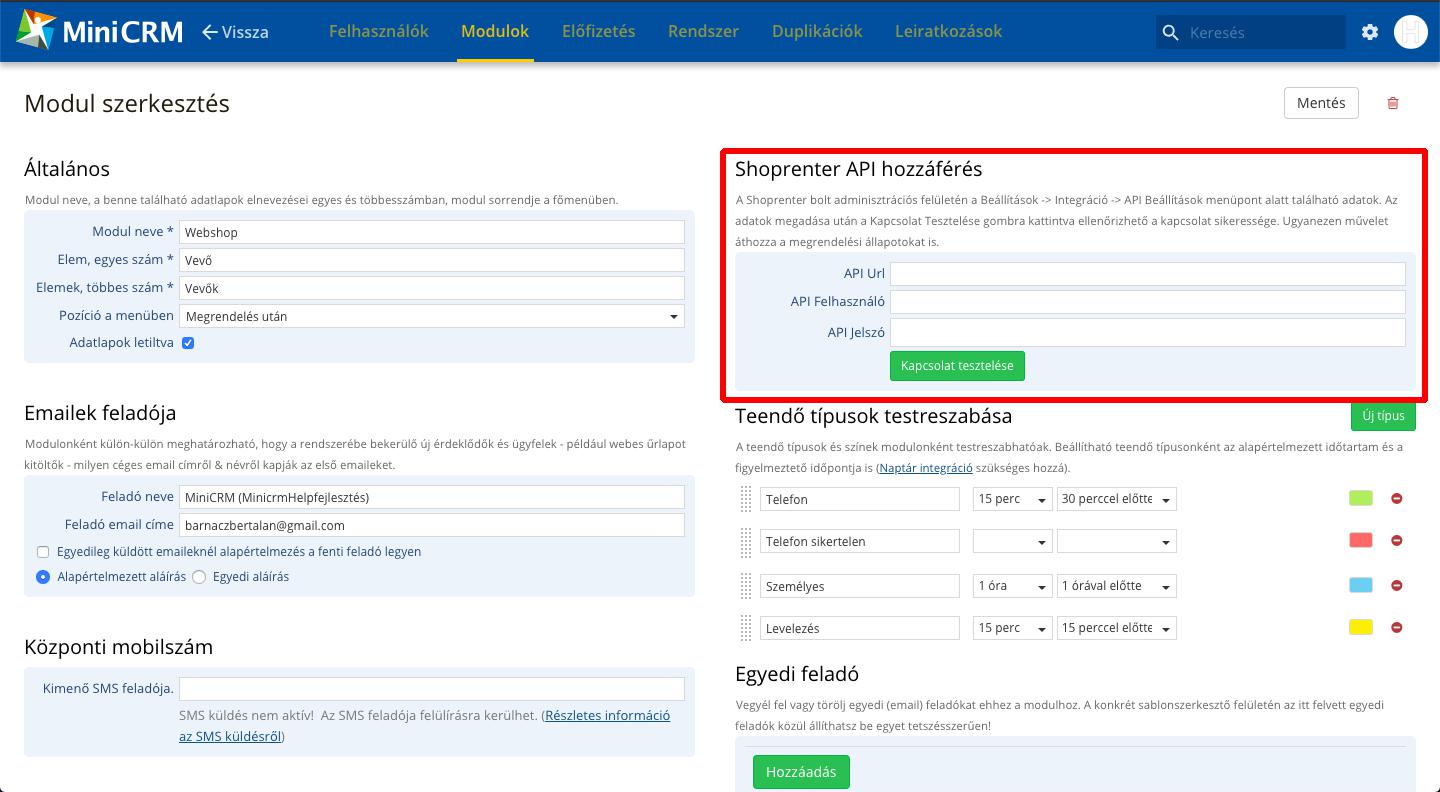Edit the Modul neve field
1440x792 pixels.
[x=432, y=232]
